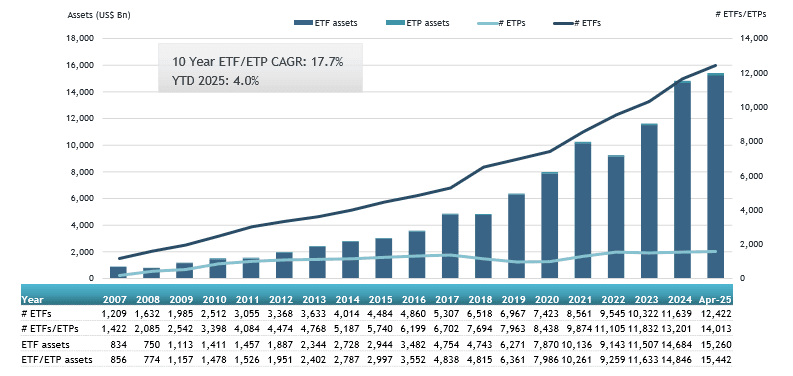Select the 2024 asset bar
The image size is (793, 376).
(x=682, y=180)
